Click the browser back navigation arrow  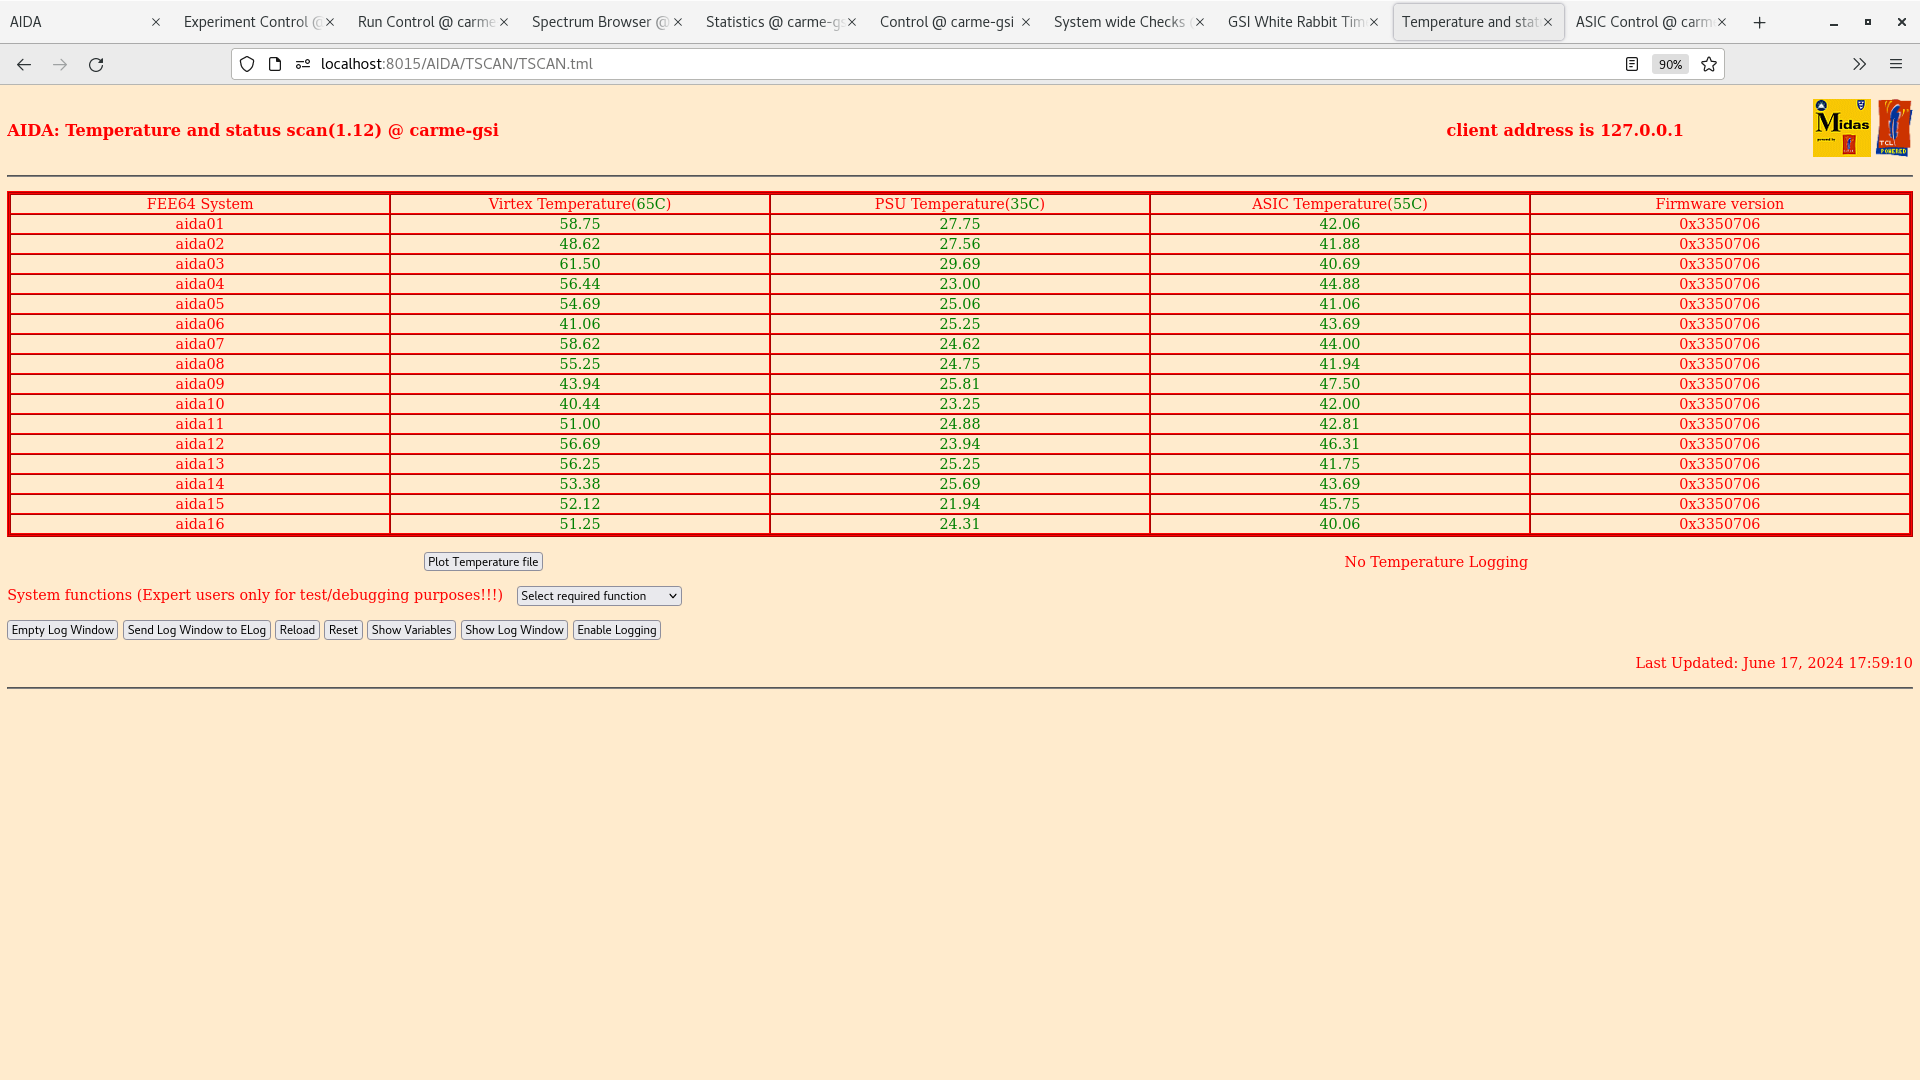[x=24, y=63]
